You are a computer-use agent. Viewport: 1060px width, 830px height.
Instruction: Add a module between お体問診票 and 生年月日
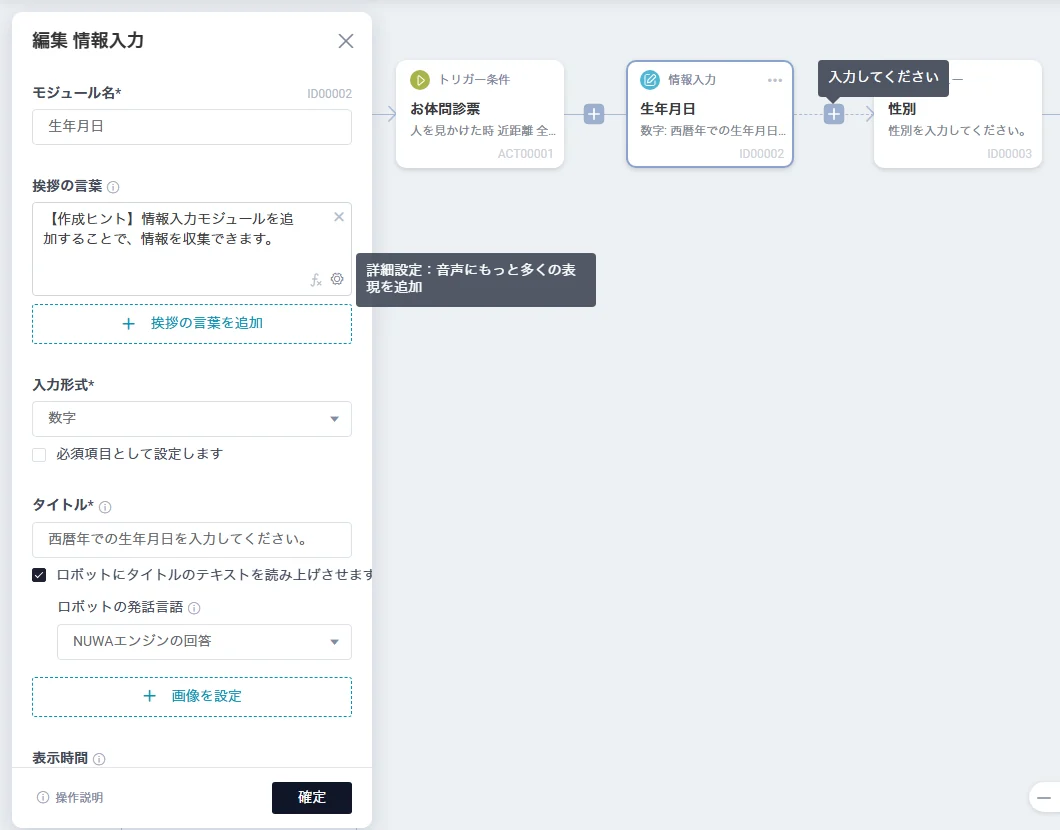click(594, 114)
